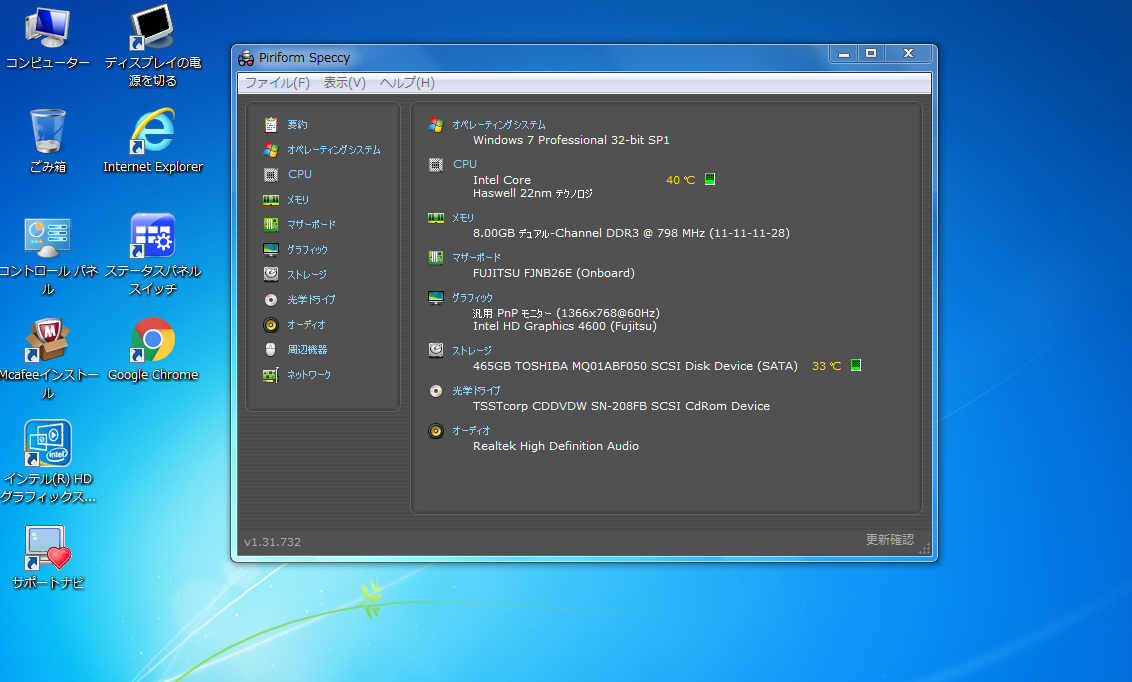This screenshot has width=1132, height=682.
Task: Click the summary panel optical disc icon
Action: 436,390
